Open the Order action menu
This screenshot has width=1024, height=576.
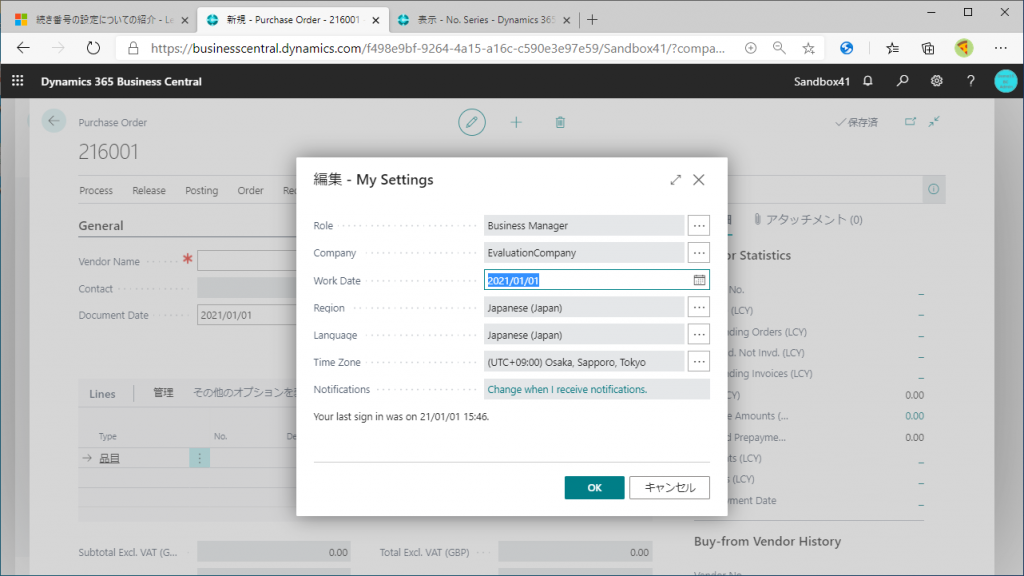250,191
